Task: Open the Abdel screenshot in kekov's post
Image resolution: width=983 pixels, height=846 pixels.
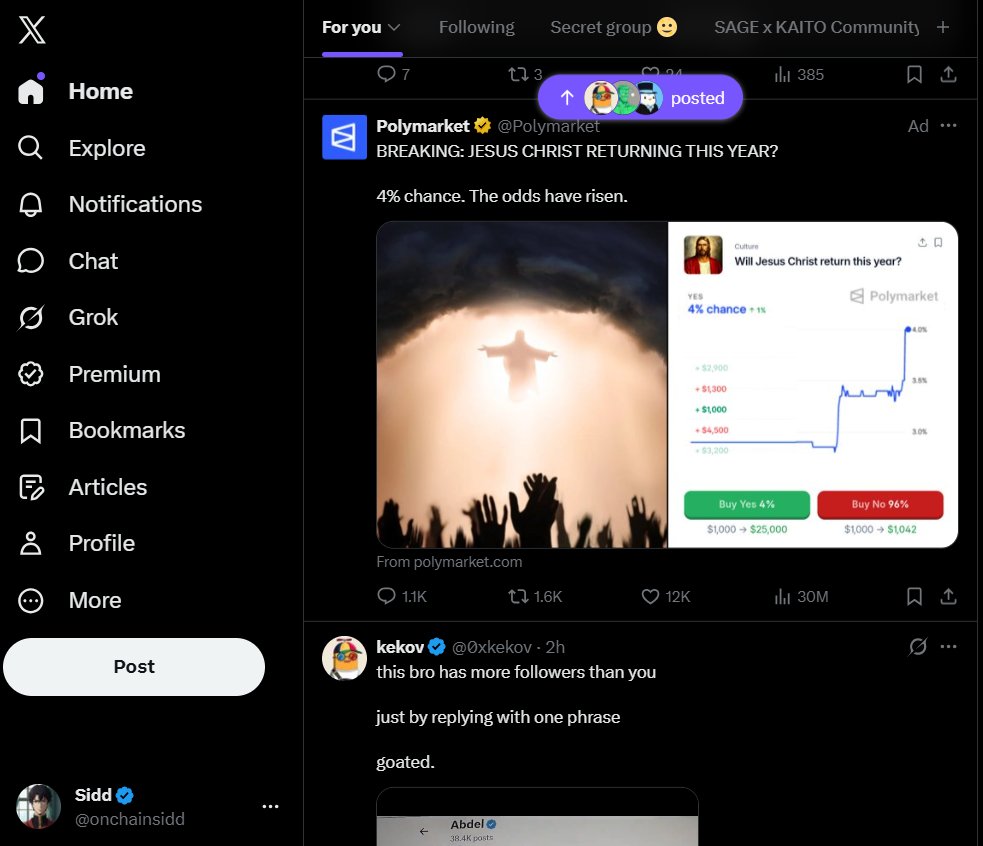Action: [x=537, y=817]
